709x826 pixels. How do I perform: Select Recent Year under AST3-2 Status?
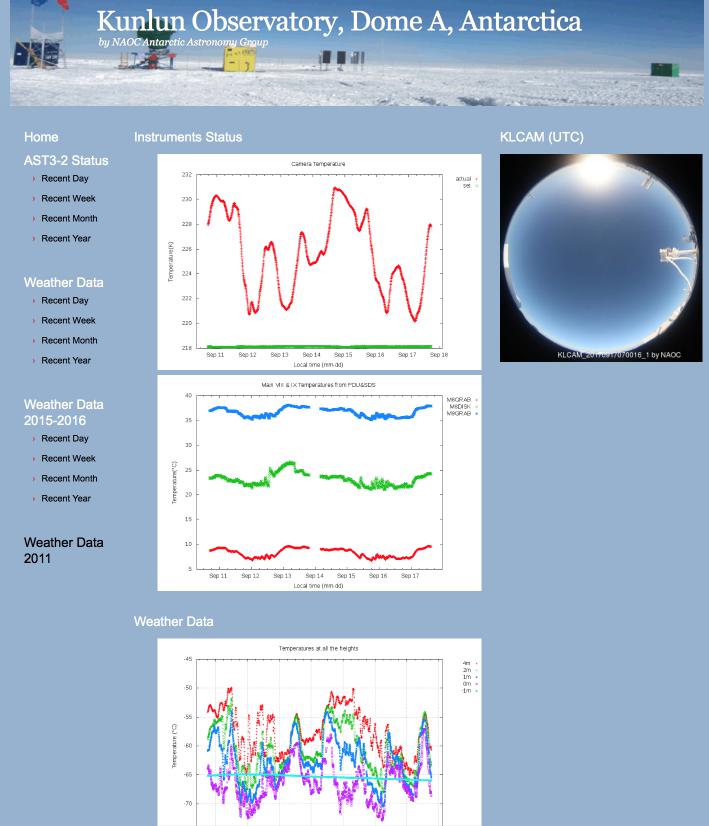66,239
